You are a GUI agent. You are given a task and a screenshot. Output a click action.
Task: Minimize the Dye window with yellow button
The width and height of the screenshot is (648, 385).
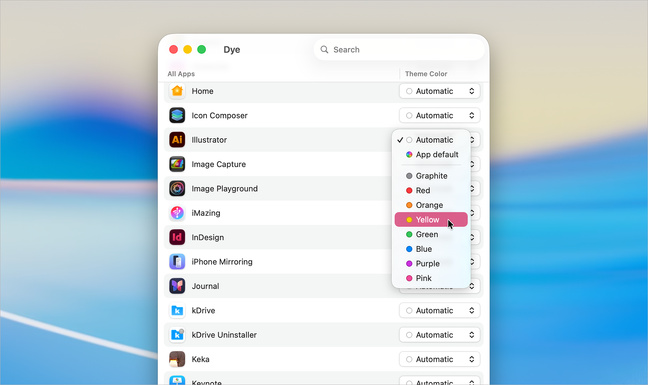click(x=188, y=50)
